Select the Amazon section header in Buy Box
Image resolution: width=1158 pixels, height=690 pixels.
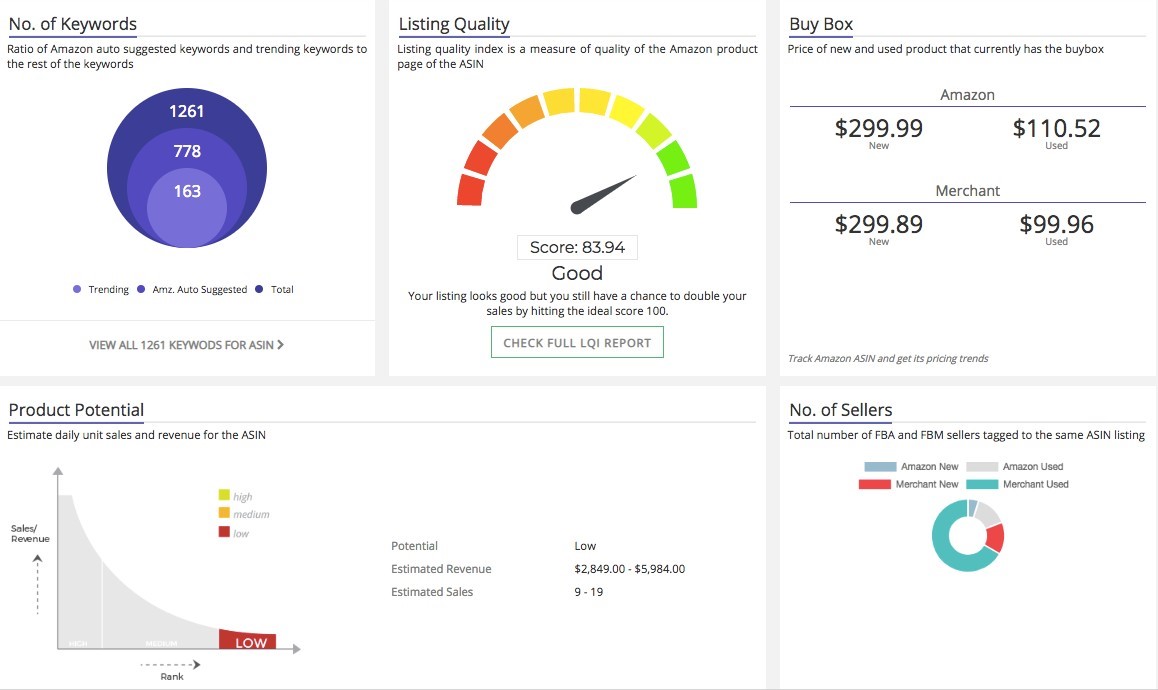(x=967, y=95)
